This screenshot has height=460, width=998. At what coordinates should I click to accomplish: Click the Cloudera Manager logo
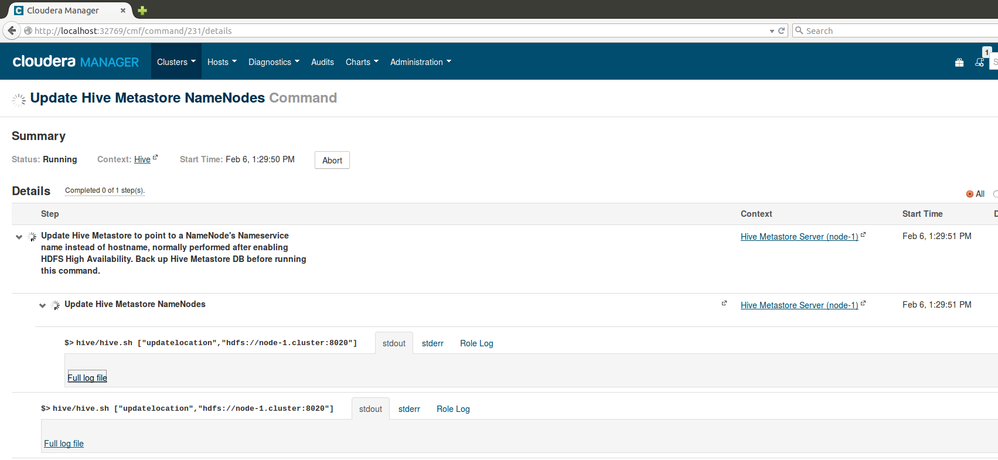pyautogui.click(x=76, y=62)
